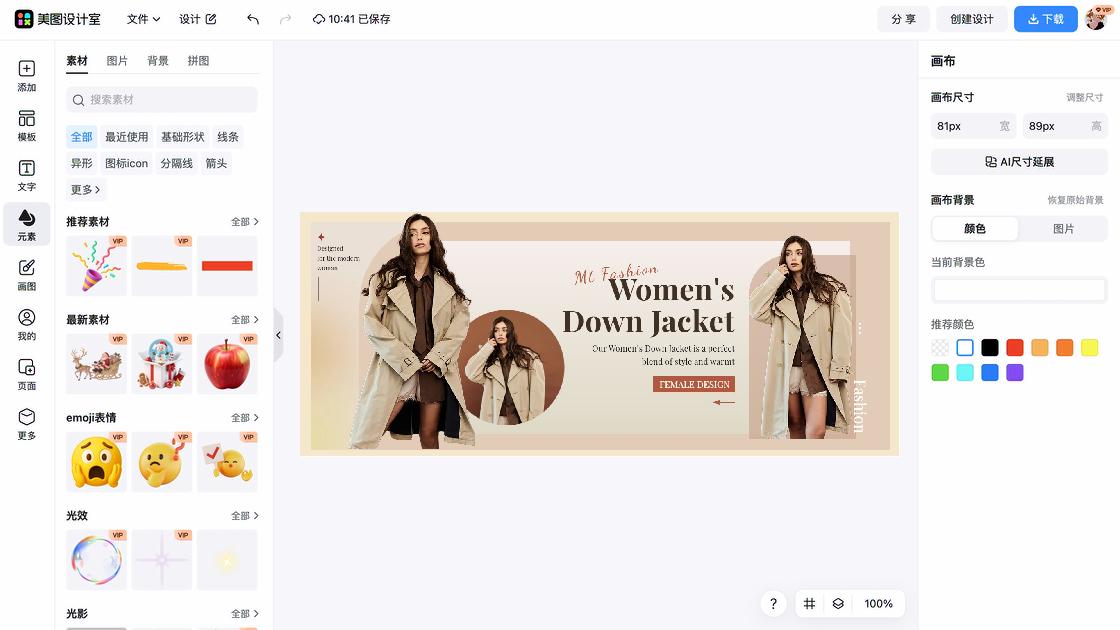
Task: Switch to the 背景 tab
Action: click(158, 61)
